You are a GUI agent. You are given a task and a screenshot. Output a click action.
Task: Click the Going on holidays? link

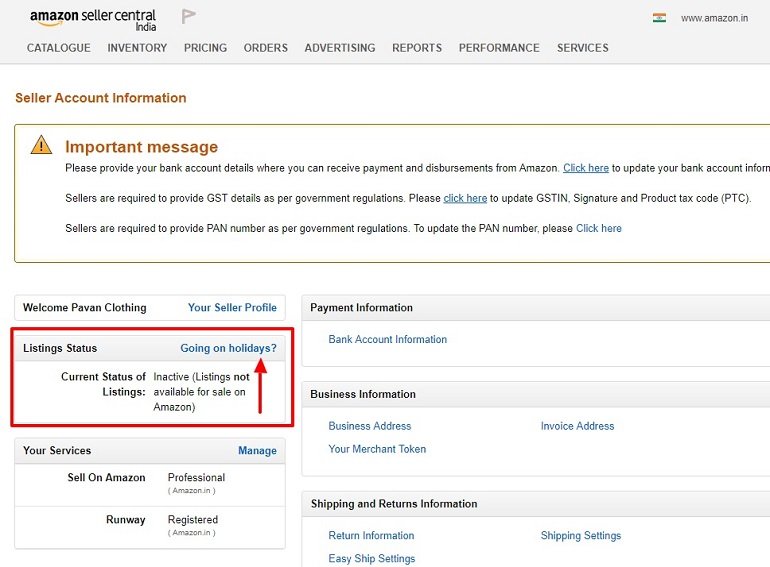click(x=228, y=348)
